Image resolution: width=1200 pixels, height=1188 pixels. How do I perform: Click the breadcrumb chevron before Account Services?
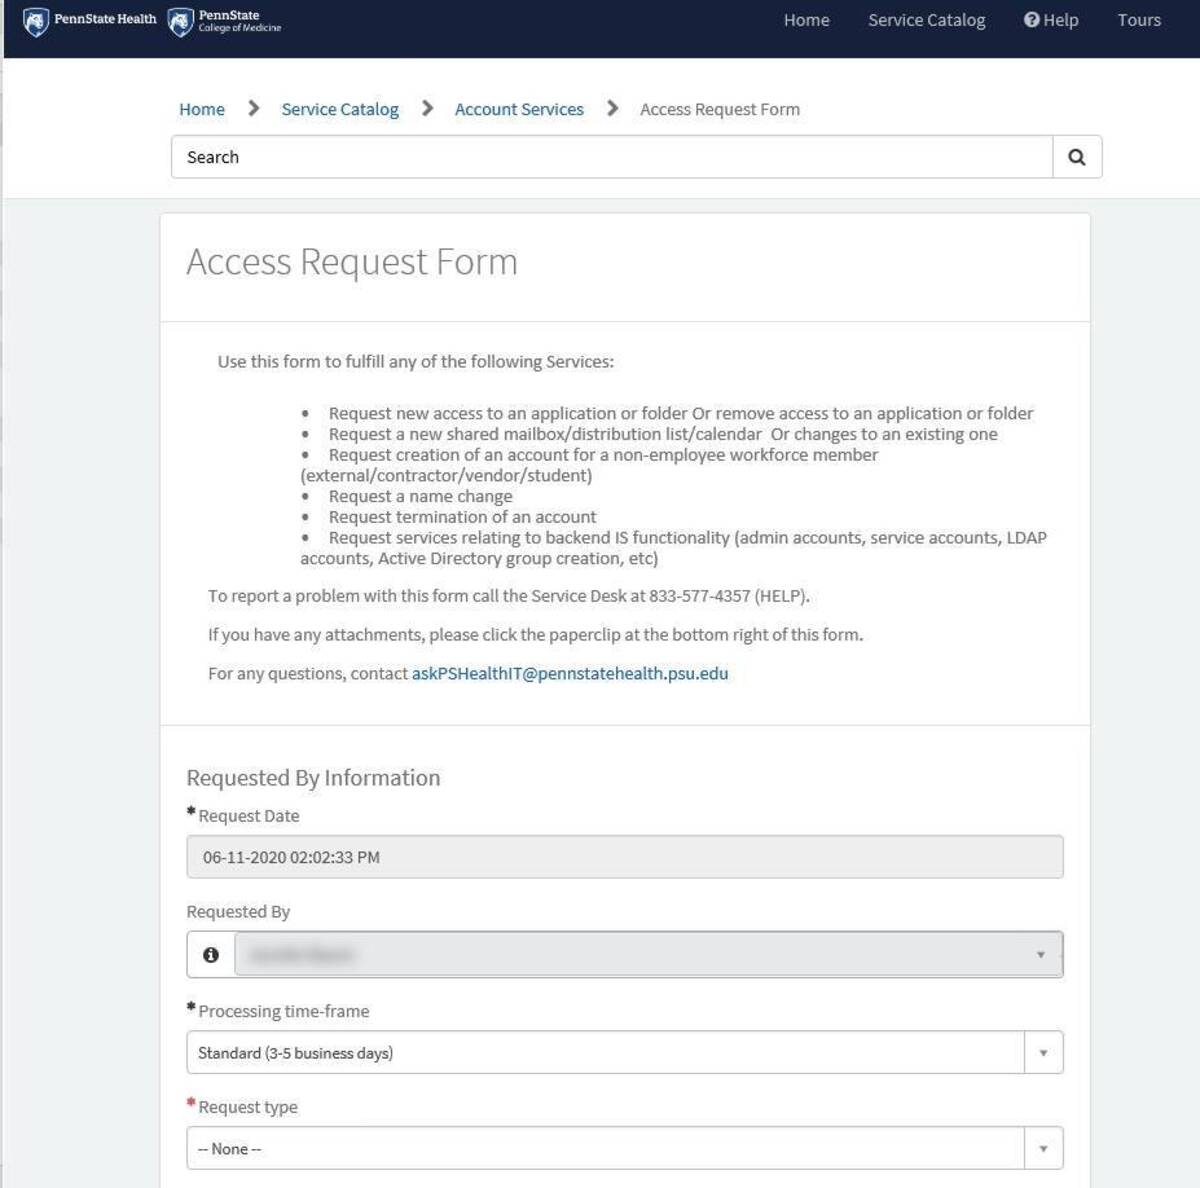(x=427, y=108)
